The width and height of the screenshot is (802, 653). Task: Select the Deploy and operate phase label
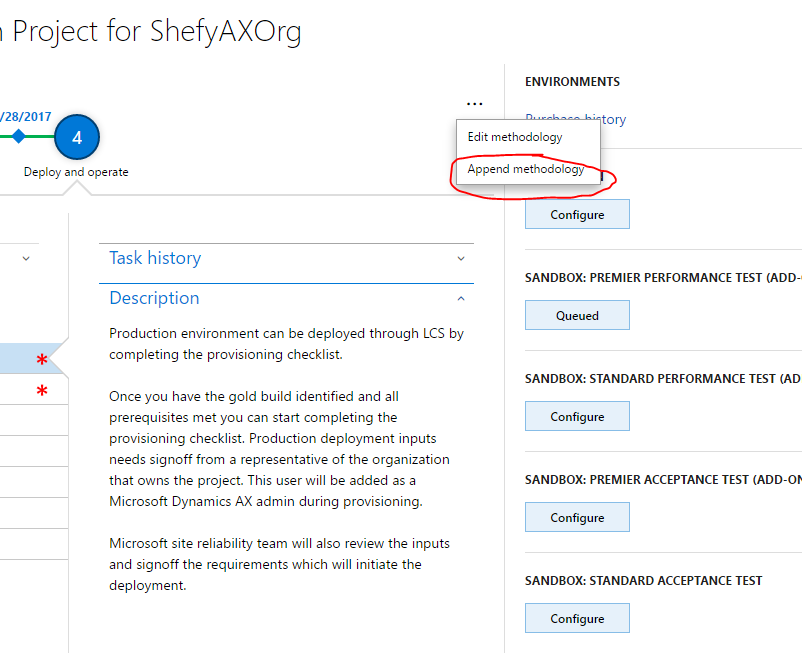pyautogui.click(x=76, y=172)
